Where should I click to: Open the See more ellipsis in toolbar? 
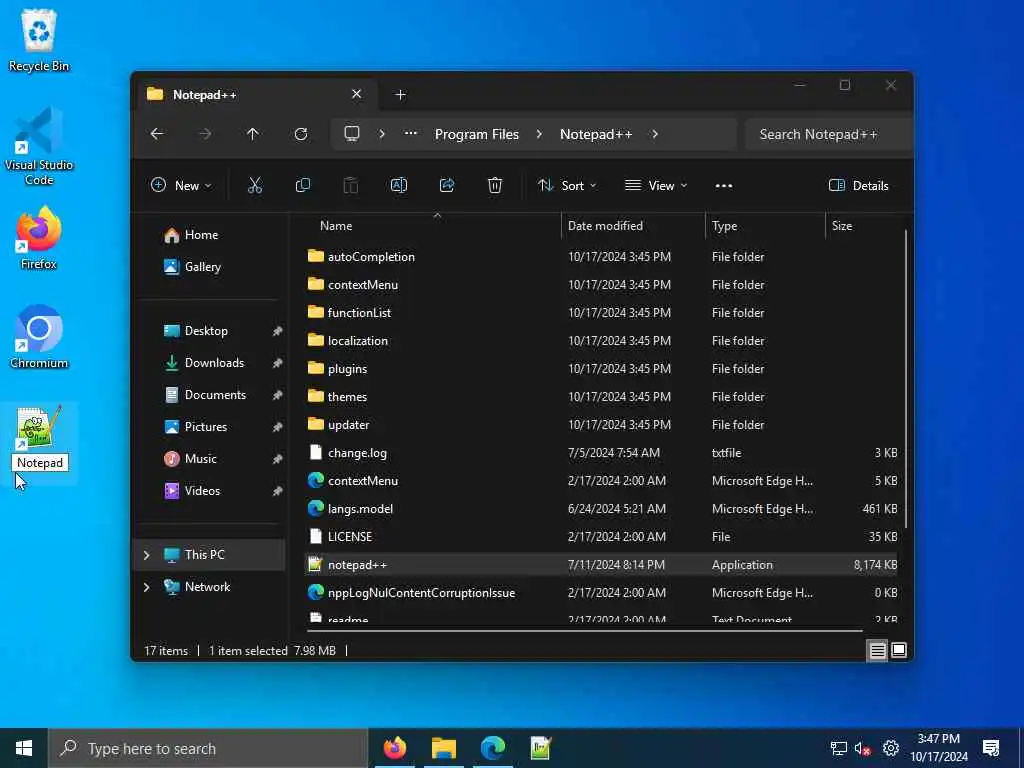point(724,185)
